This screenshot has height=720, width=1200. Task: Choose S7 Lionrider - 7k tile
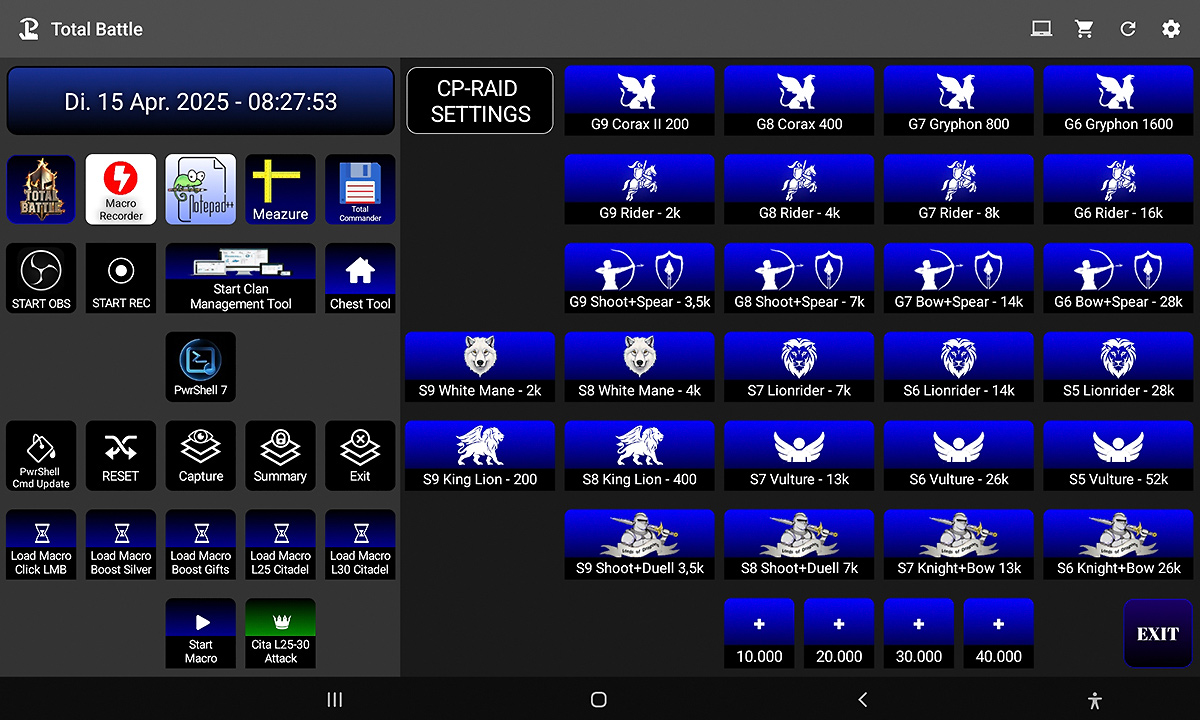coord(799,367)
